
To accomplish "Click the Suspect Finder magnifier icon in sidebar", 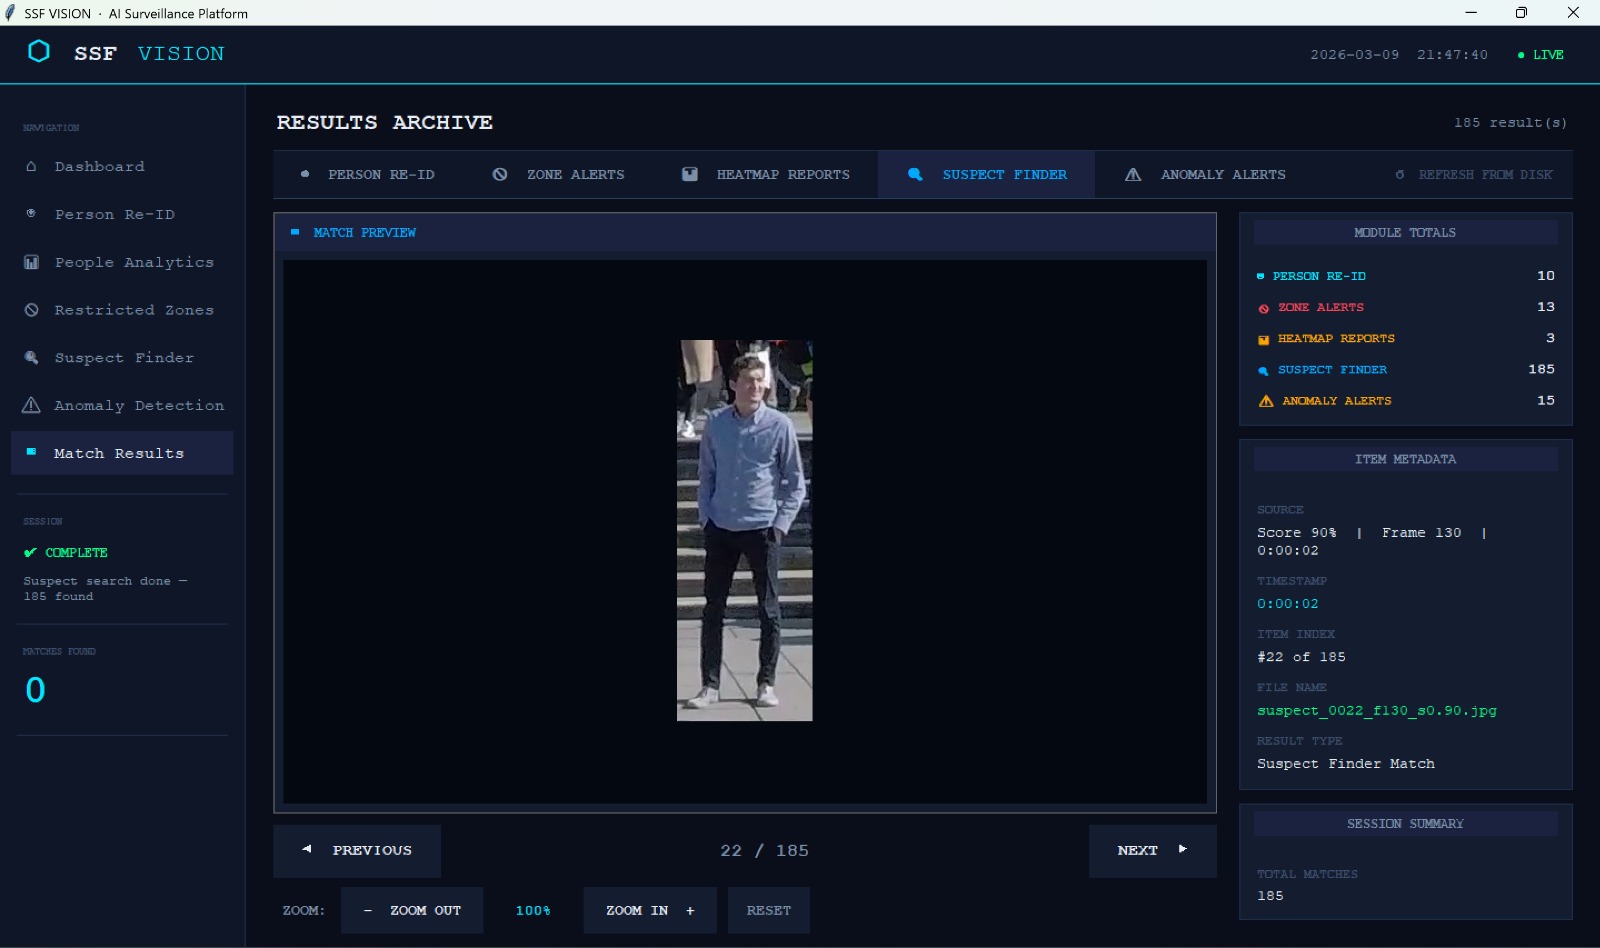I will click(31, 358).
